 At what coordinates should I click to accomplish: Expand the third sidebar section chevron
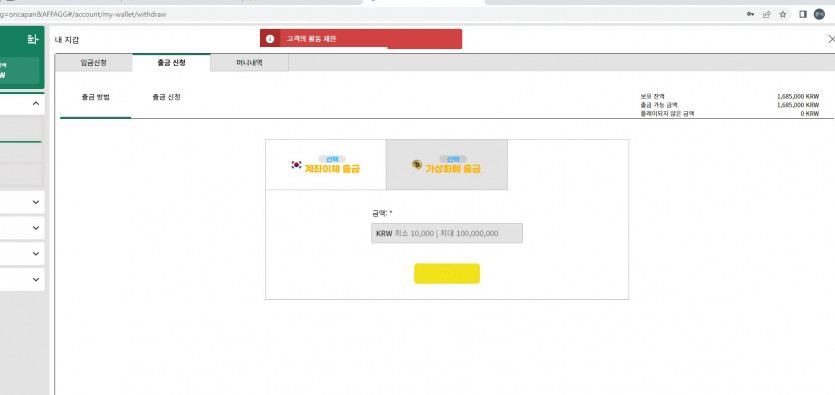pos(36,228)
